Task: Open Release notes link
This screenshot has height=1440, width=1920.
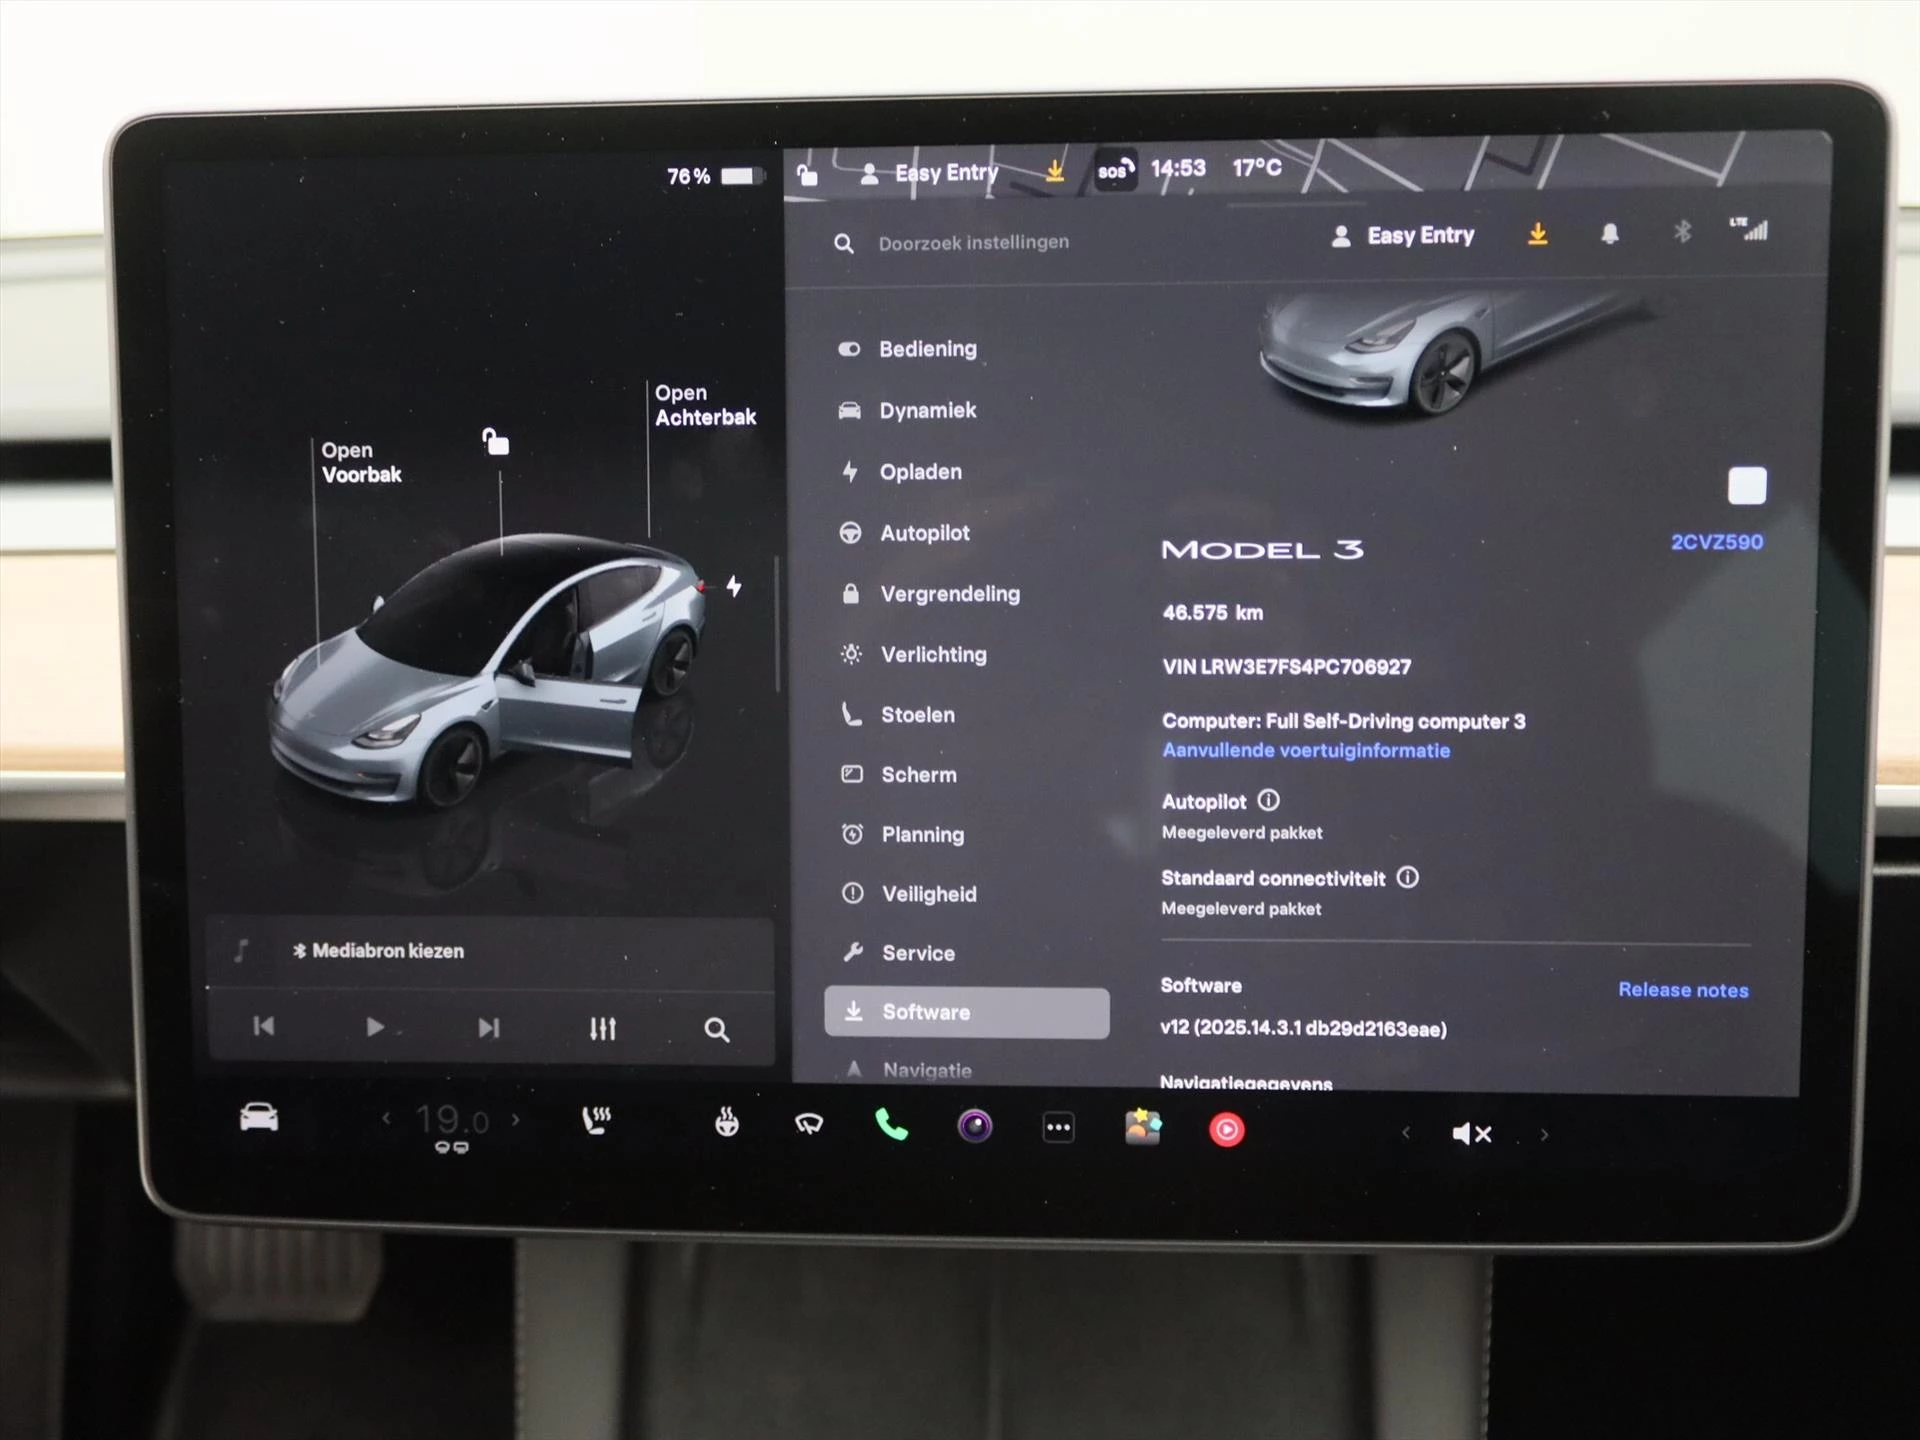Action: click(x=1684, y=990)
